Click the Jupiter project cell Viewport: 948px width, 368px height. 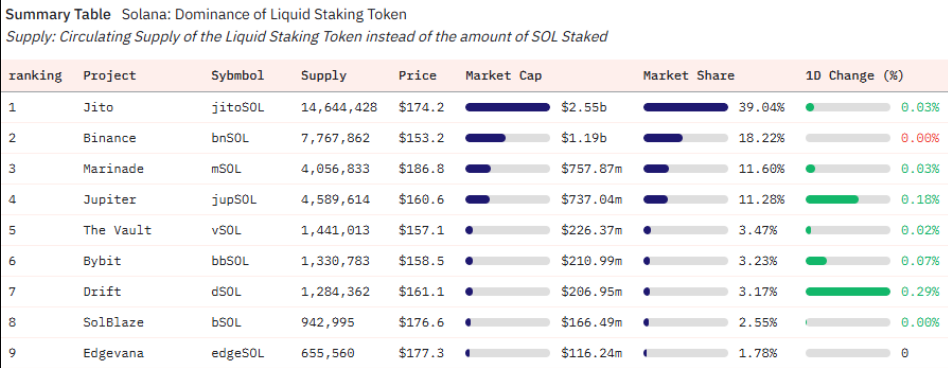coord(109,199)
